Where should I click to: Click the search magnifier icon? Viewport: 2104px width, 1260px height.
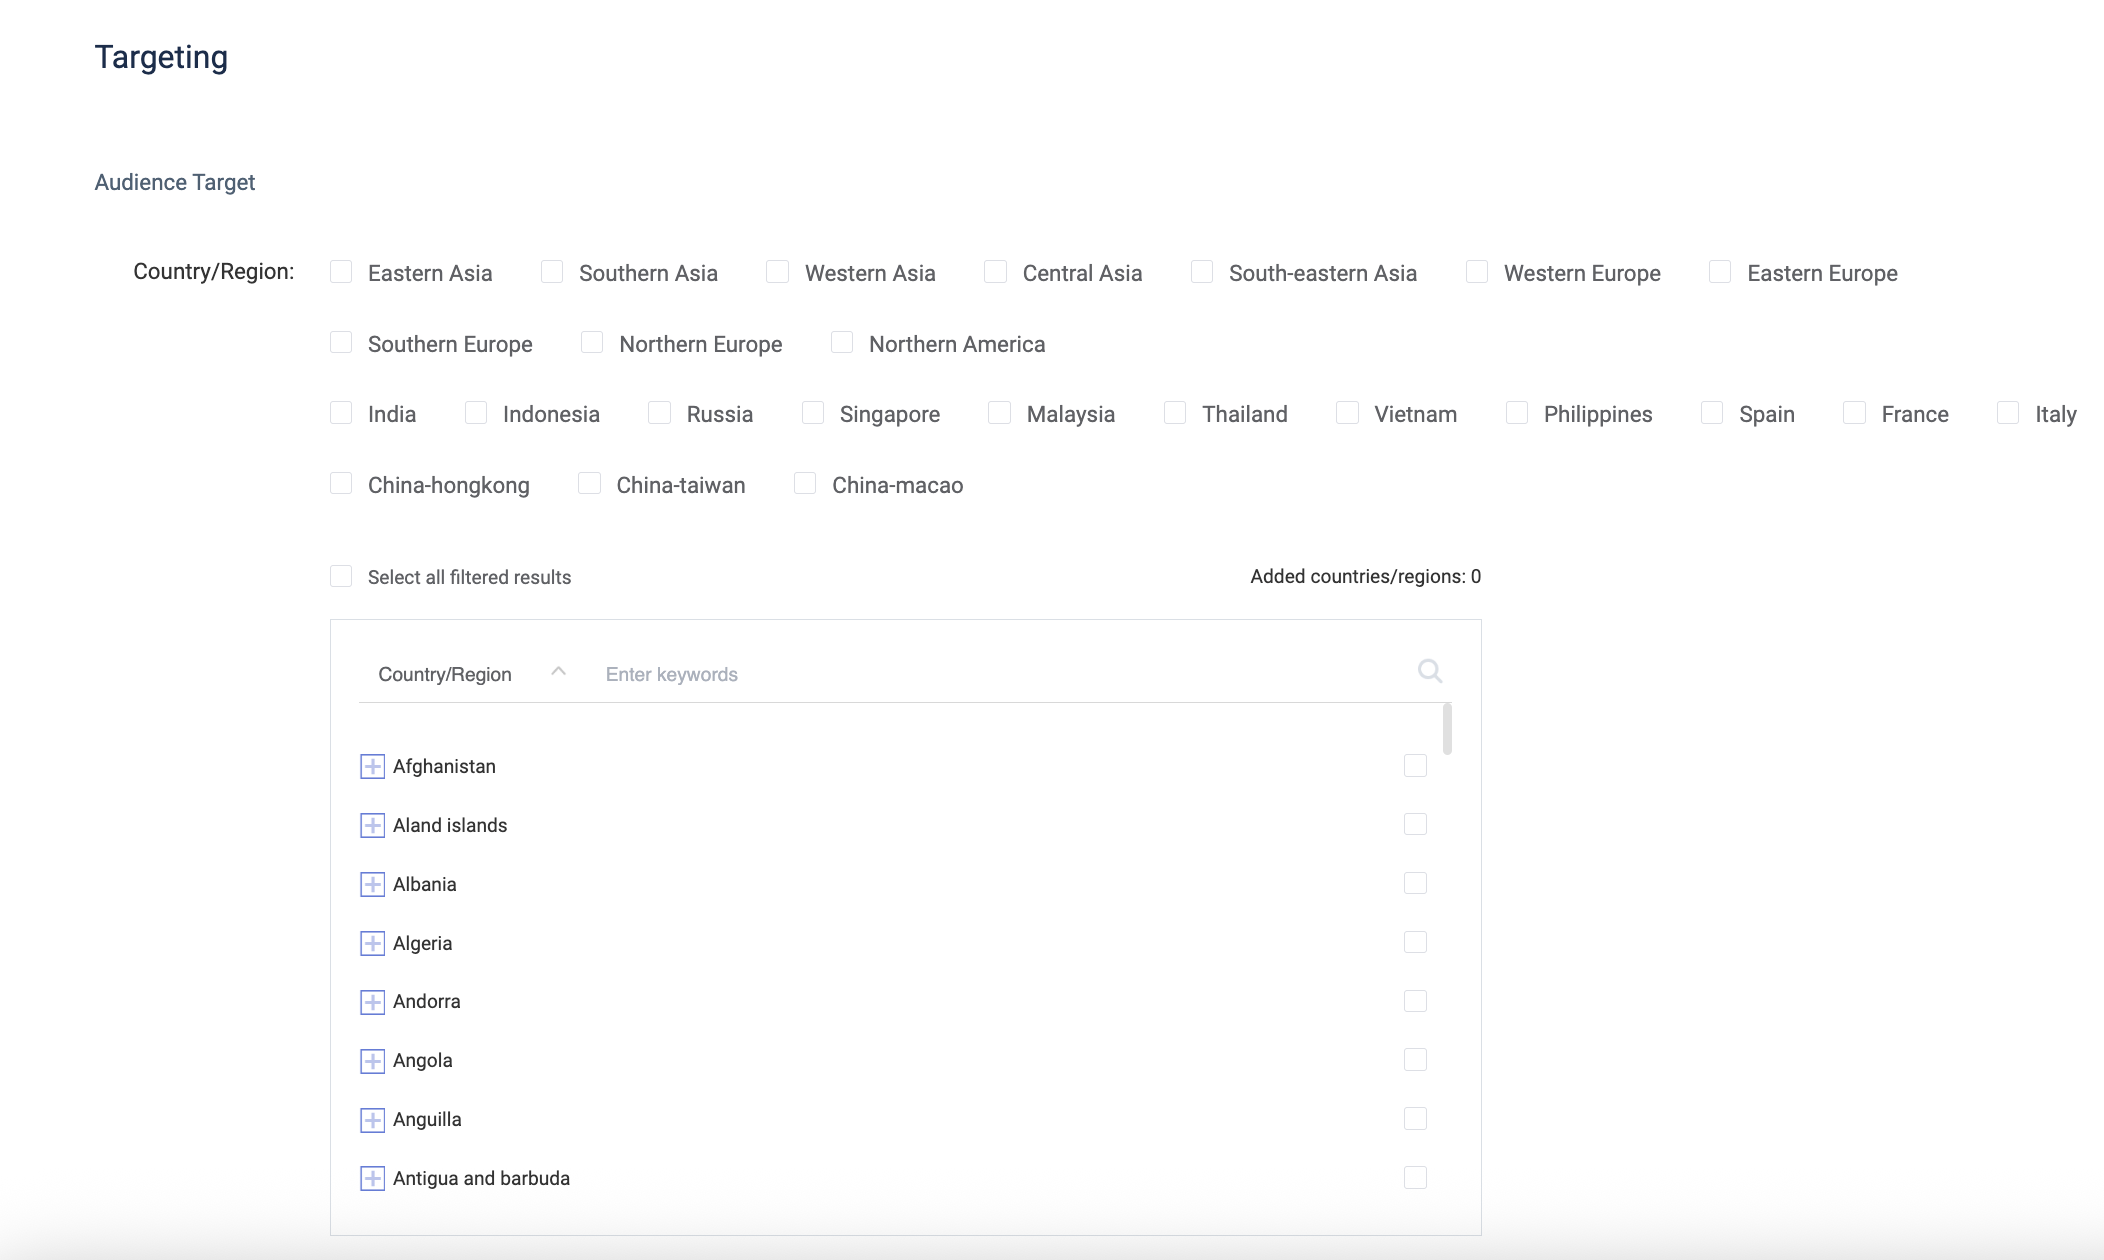click(1429, 671)
